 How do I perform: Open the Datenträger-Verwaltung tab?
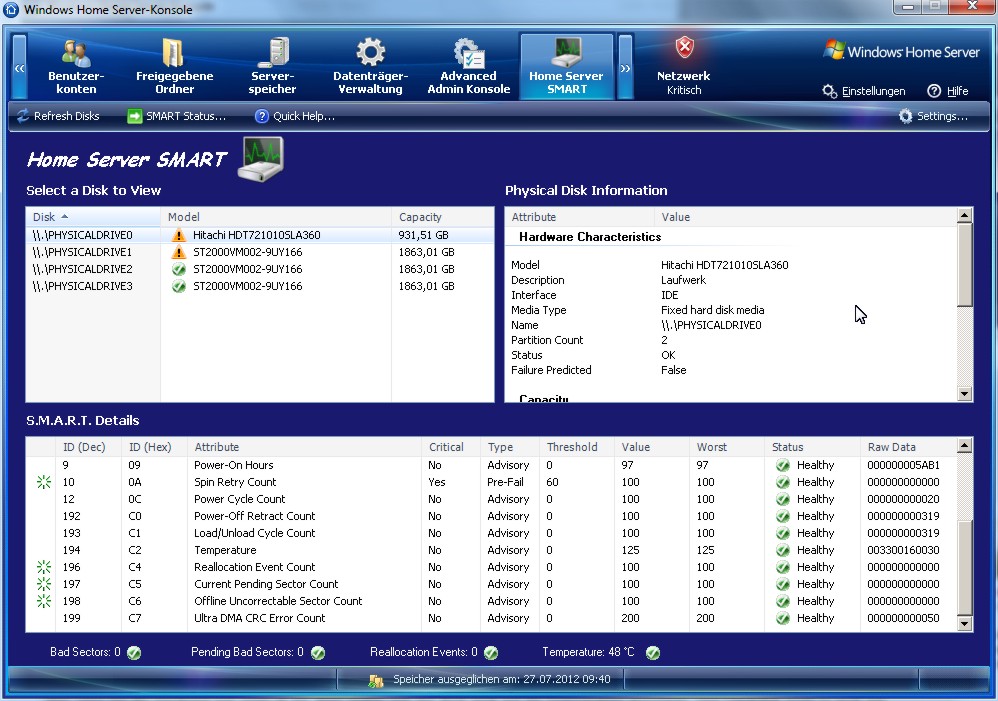370,66
